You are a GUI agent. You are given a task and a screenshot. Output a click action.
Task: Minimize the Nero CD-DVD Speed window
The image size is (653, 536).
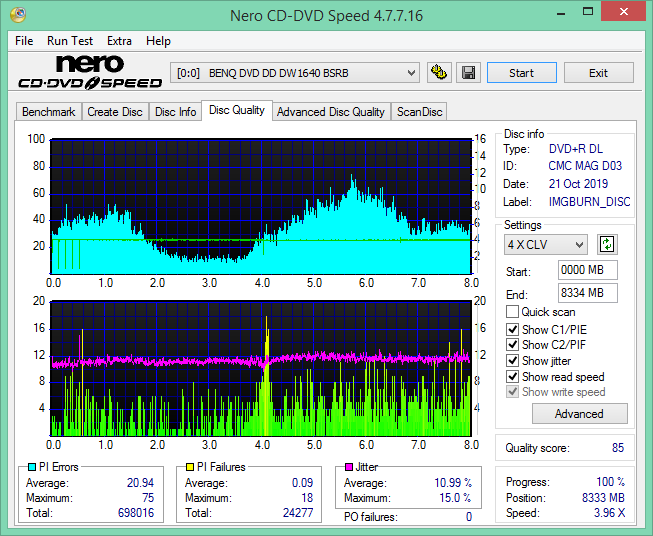click(561, 12)
